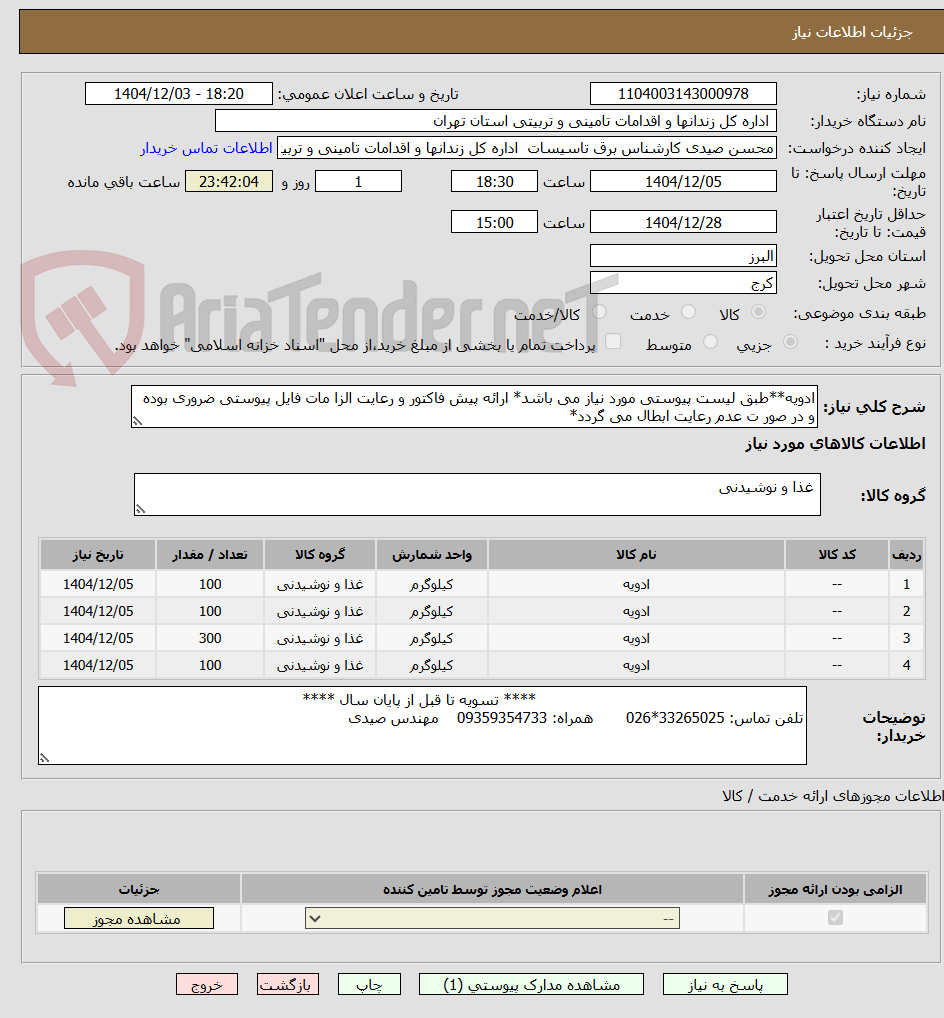This screenshot has height=1018, width=944.
Task: Click the شماره نیاز field 1104003143000978
Action: tap(683, 93)
